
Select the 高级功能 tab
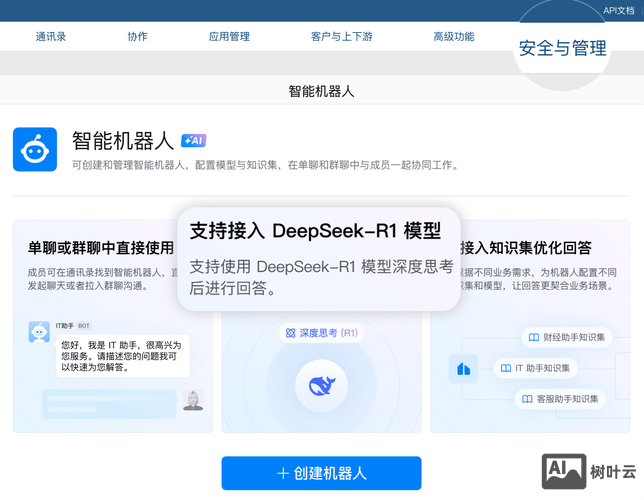click(454, 37)
